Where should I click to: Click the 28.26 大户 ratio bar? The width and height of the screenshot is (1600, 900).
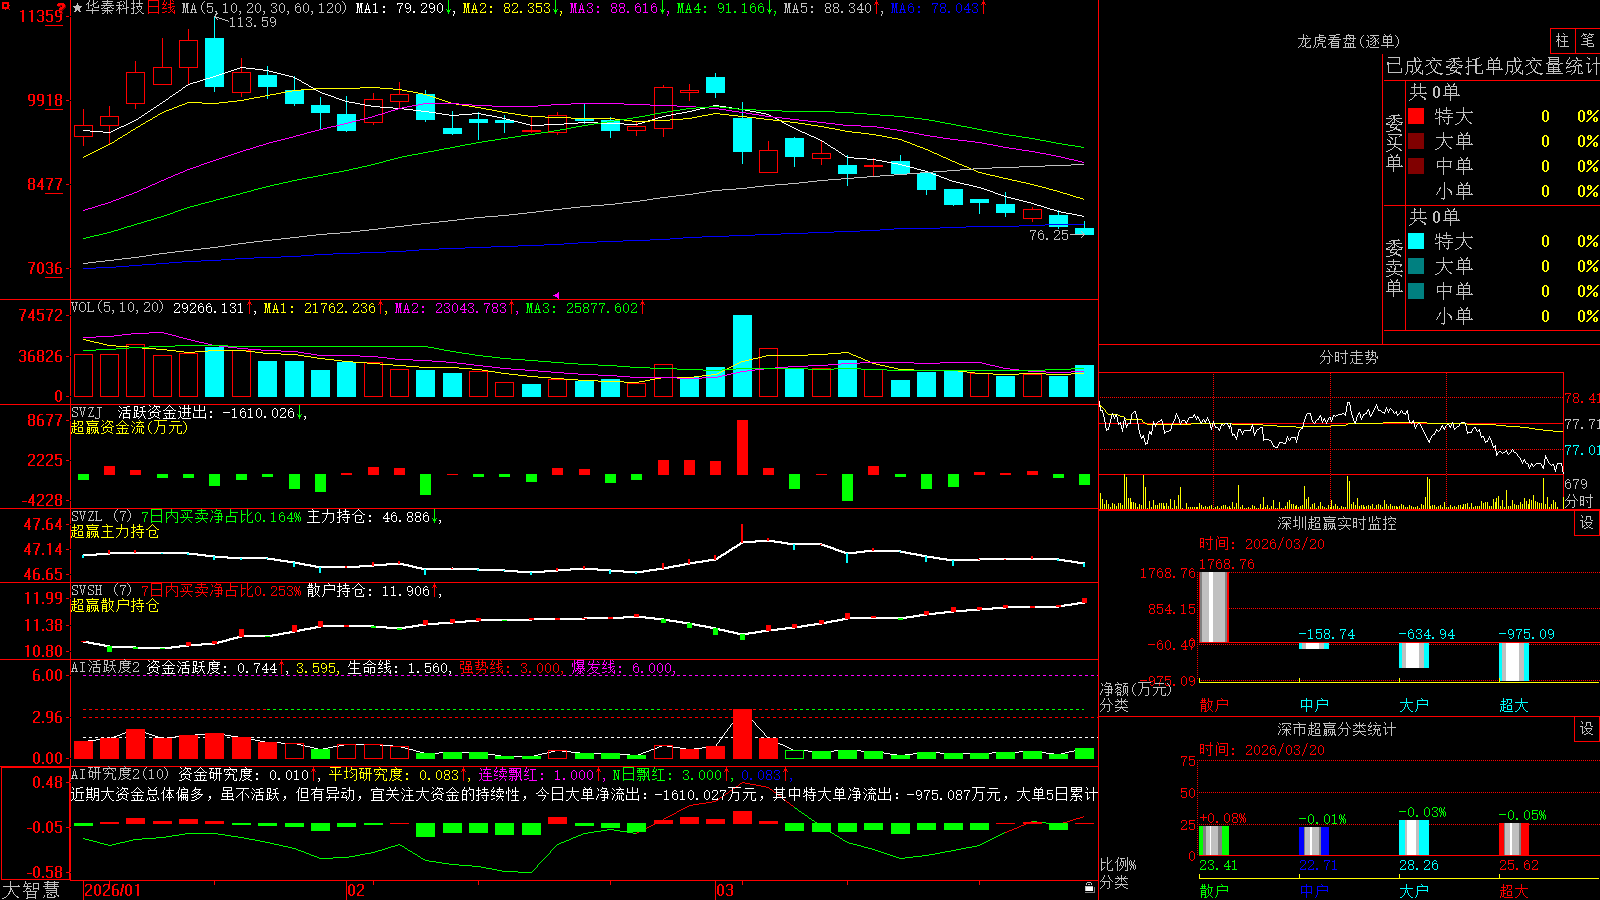[x=1414, y=838]
